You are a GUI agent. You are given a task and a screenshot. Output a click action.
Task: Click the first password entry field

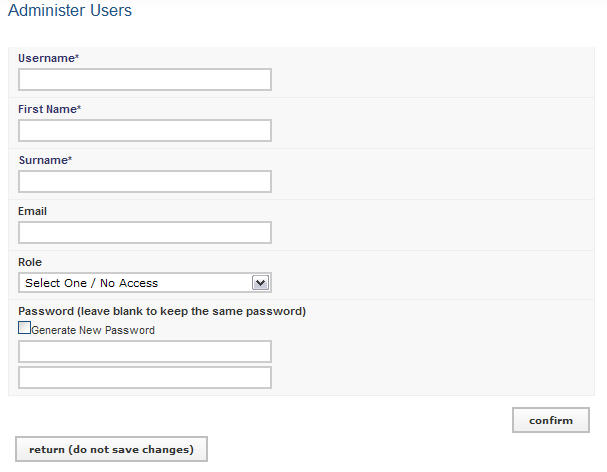[145, 352]
